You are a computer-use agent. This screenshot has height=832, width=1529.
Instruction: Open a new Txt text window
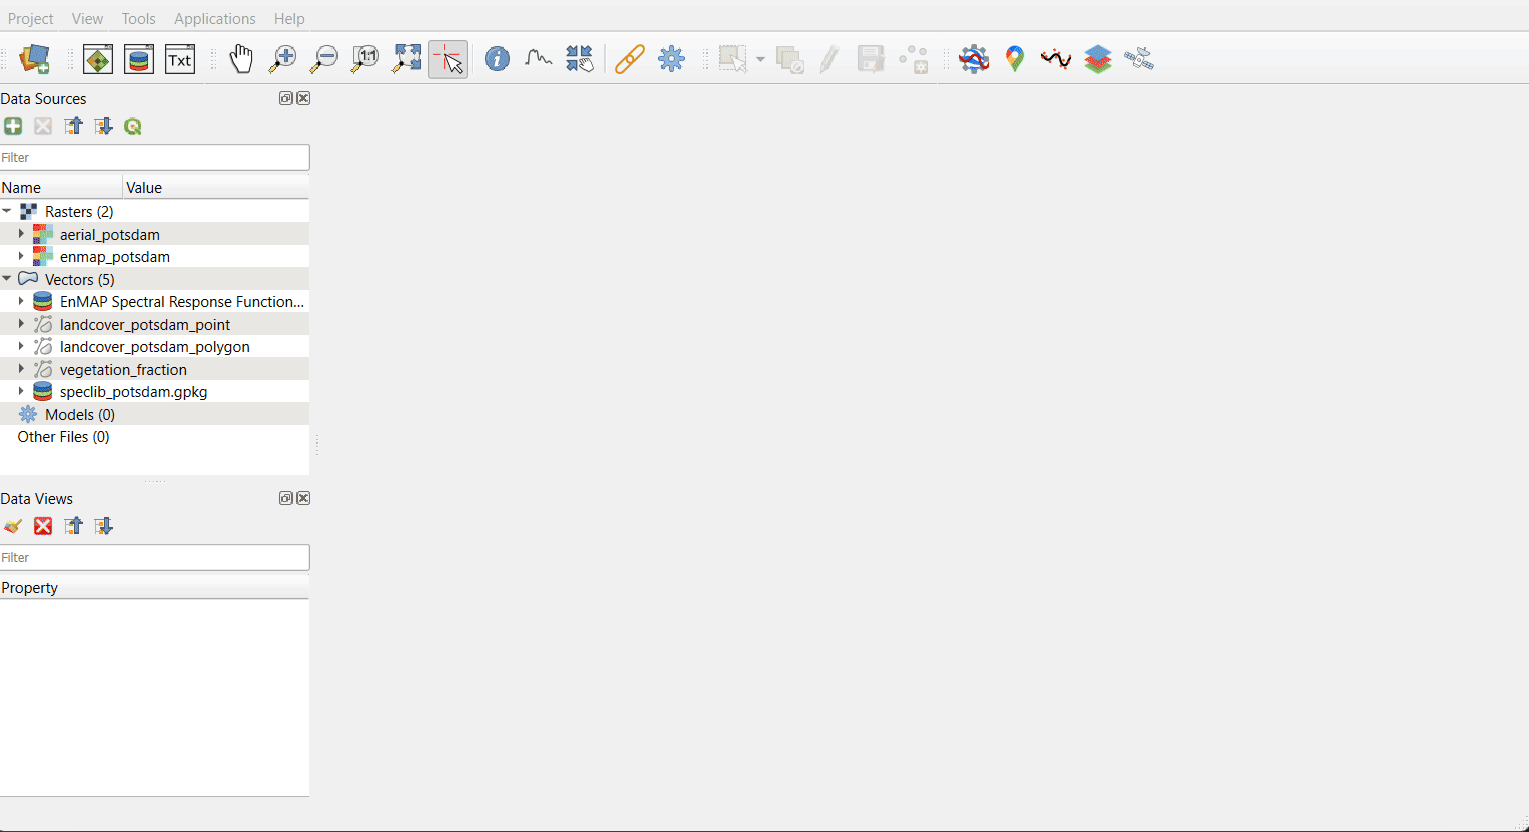point(180,60)
